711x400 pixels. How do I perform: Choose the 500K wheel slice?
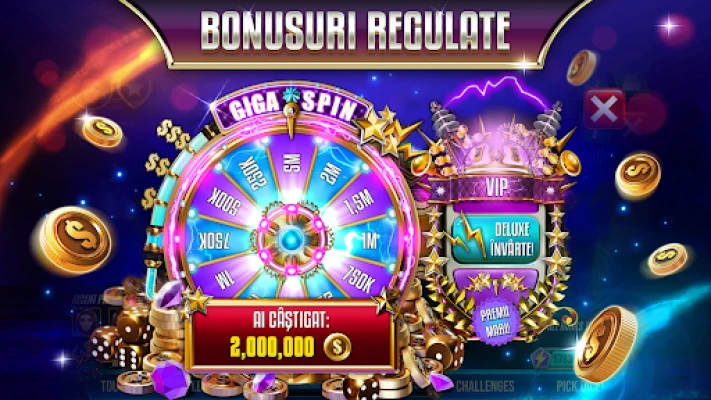pos(224,201)
